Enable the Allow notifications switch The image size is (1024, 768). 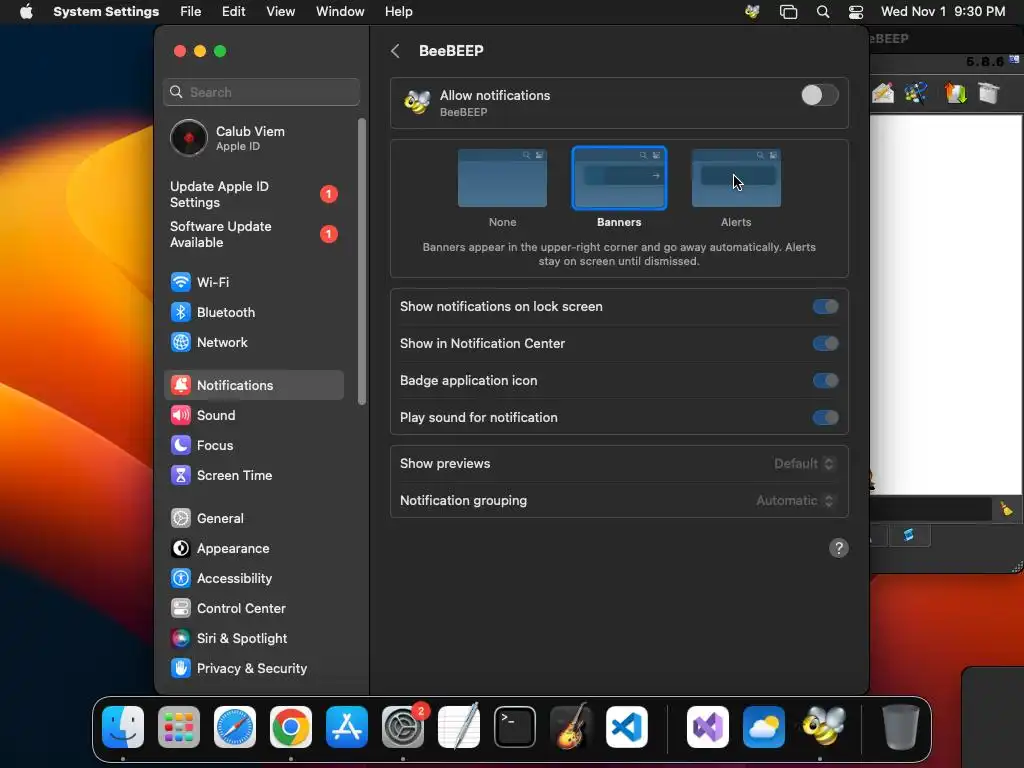[820, 95]
